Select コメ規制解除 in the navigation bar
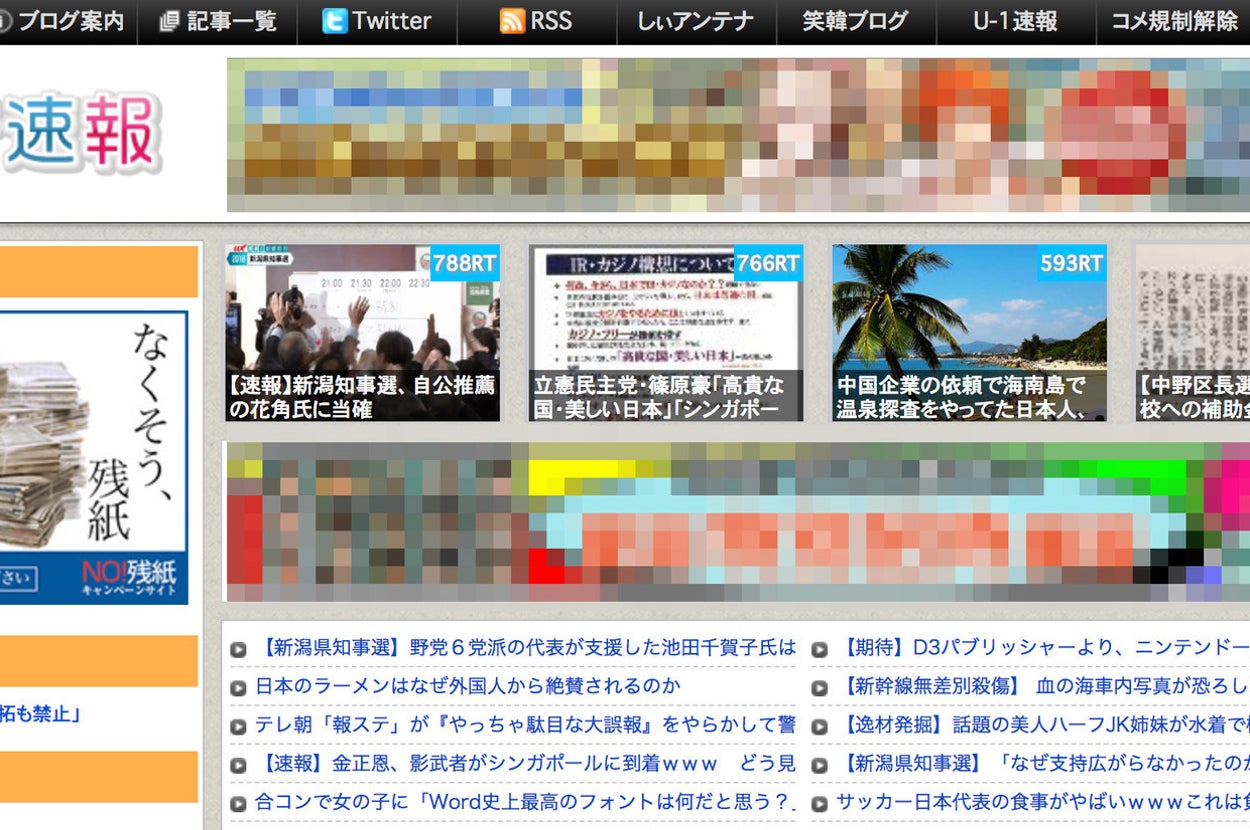 coord(1174,21)
